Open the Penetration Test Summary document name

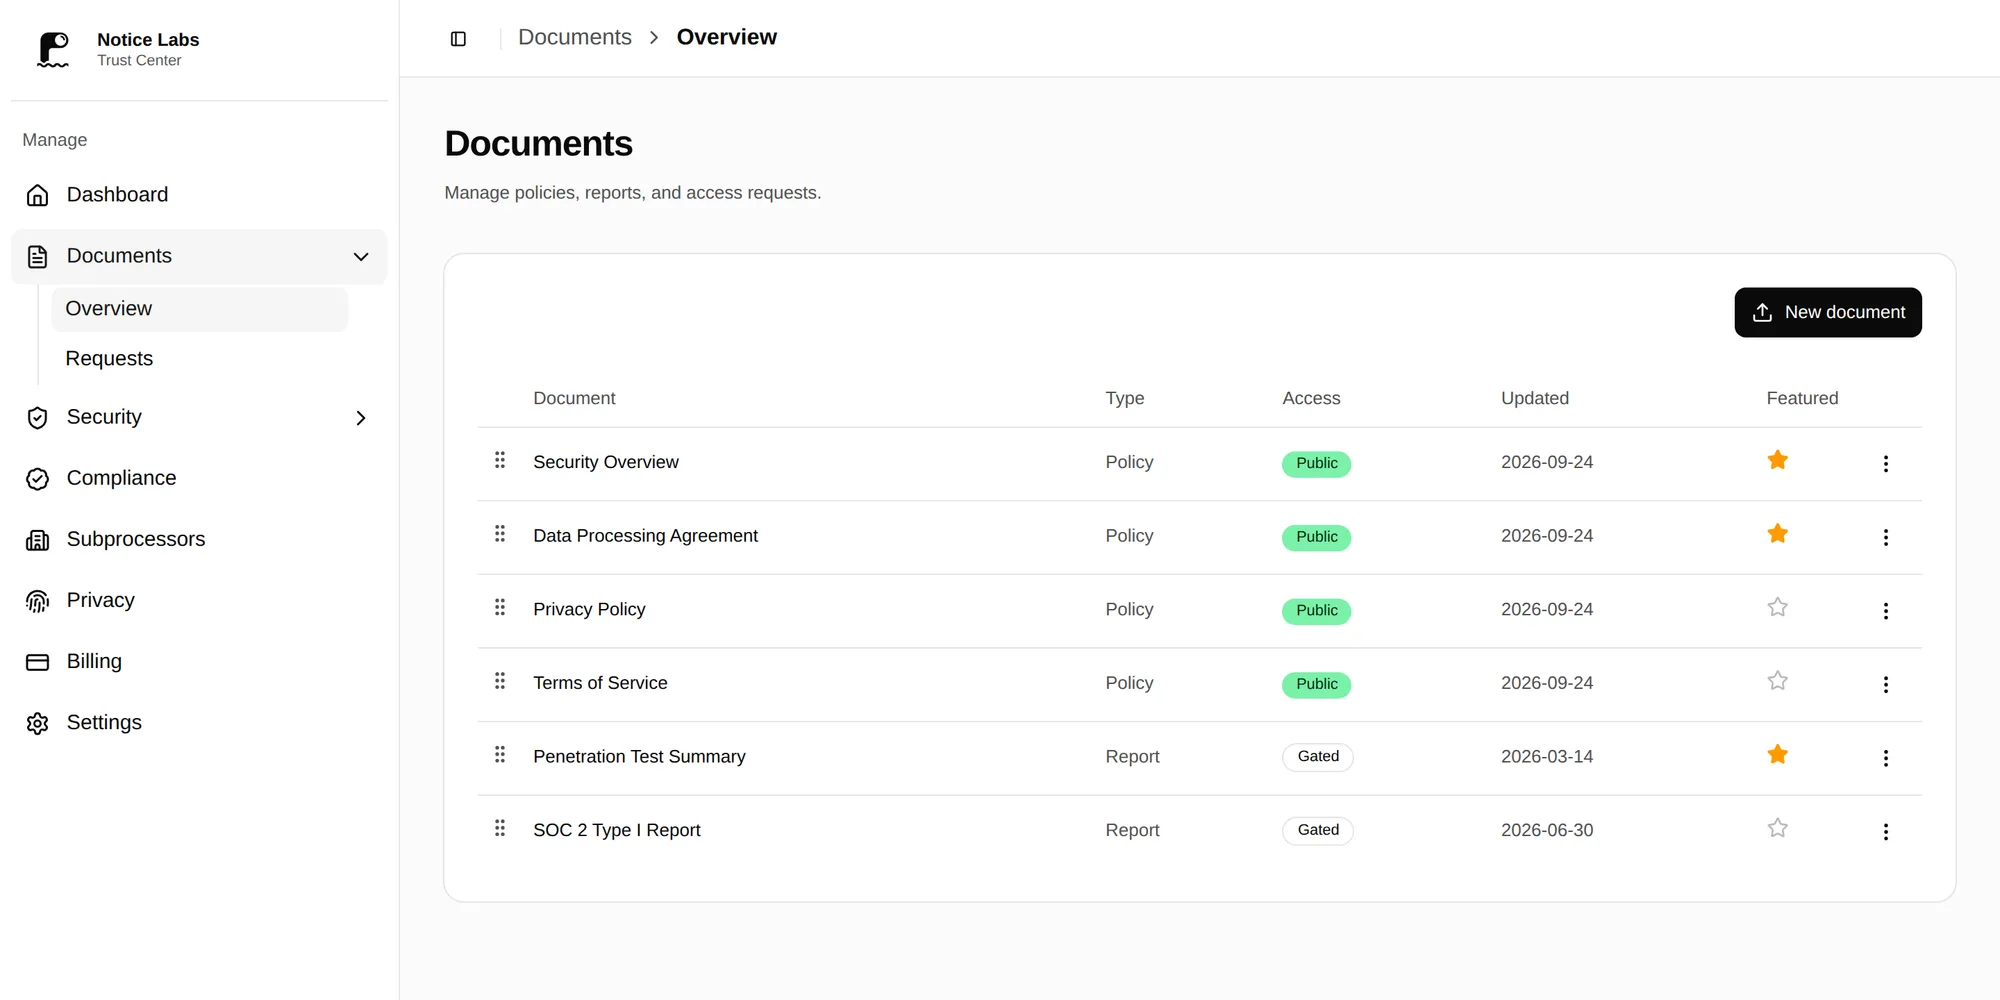click(639, 757)
